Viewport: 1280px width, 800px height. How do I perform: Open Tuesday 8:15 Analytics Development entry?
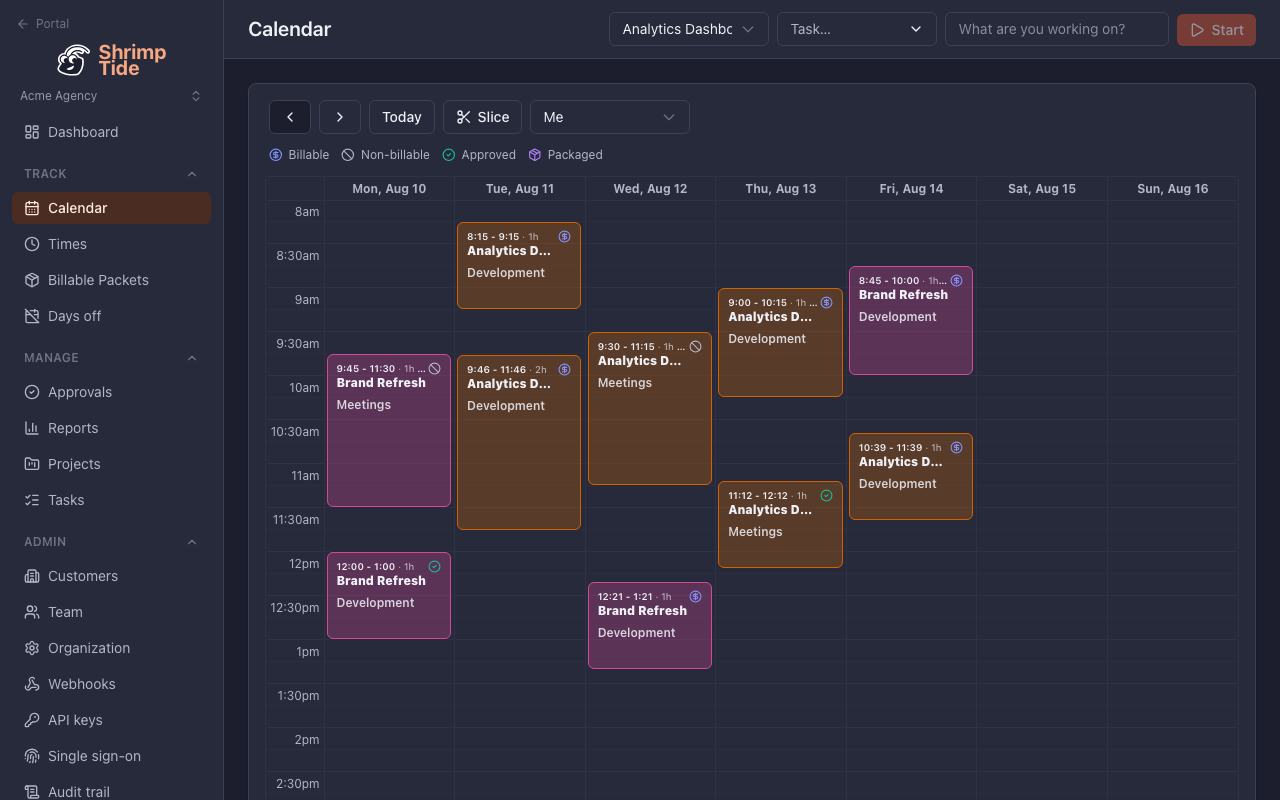tap(519, 265)
